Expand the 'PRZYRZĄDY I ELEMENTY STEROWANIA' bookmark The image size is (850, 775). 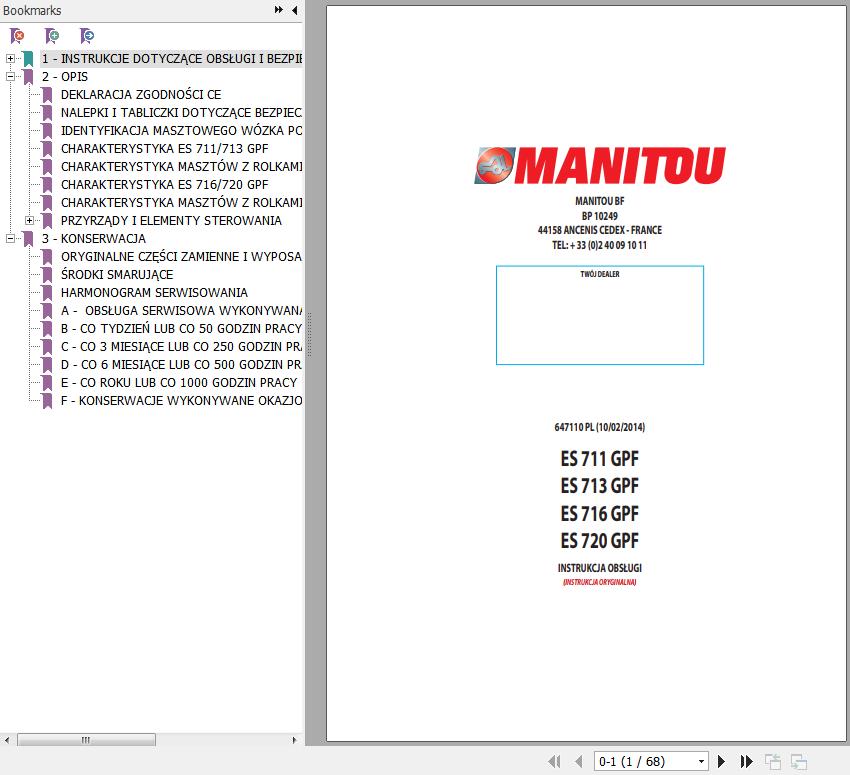pyautogui.click(x=29, y=221)
